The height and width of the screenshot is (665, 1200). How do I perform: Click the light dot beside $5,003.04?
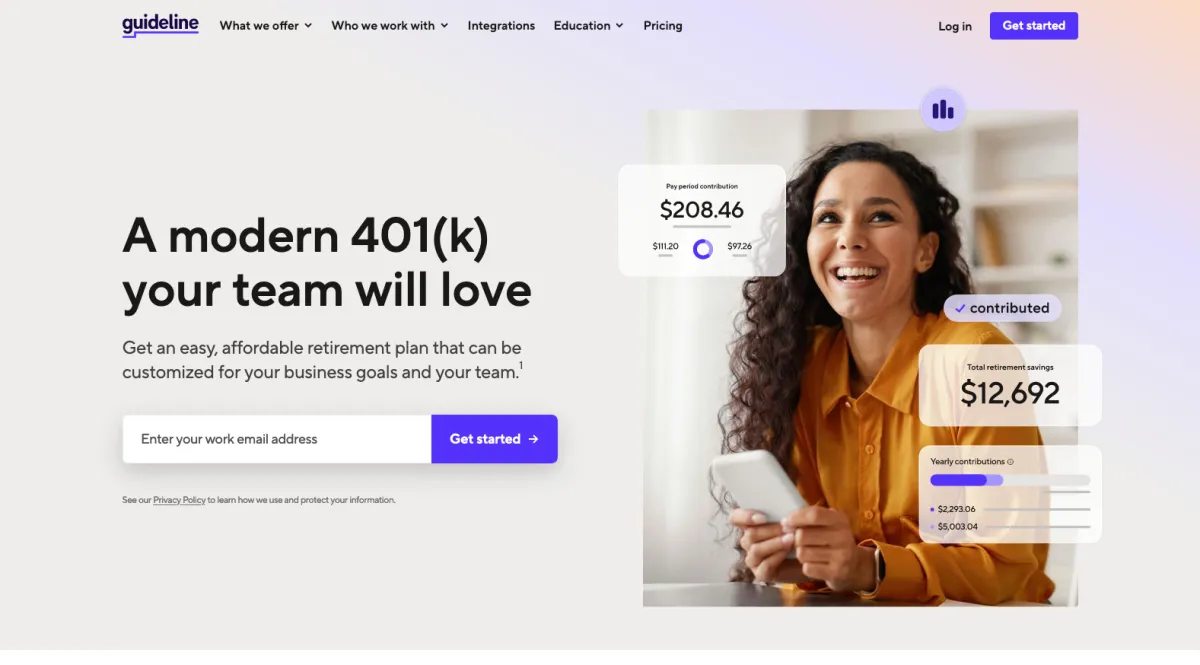[933, 527]
